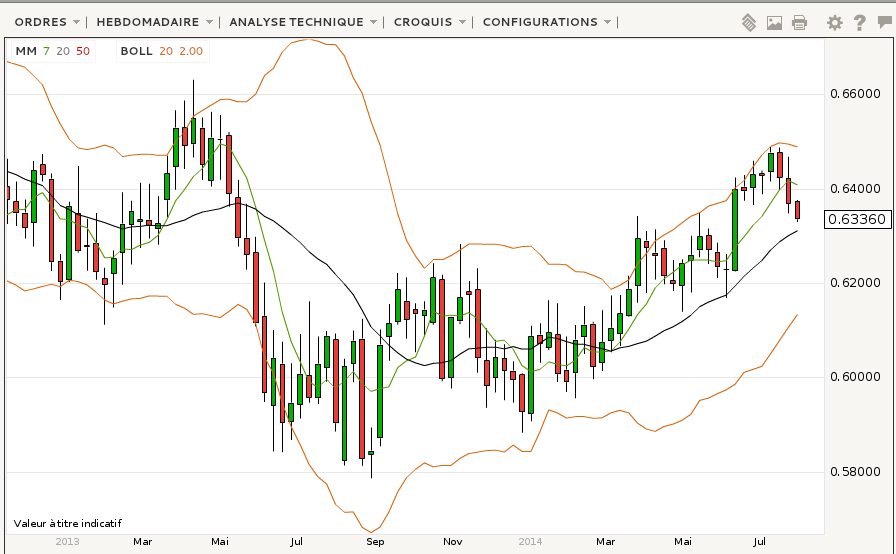Image resolution: width=896 pixels, height=554 pixels.
Task: Expand the CONFIGURATIONS dropdown arrow
Action: [607, 22]
